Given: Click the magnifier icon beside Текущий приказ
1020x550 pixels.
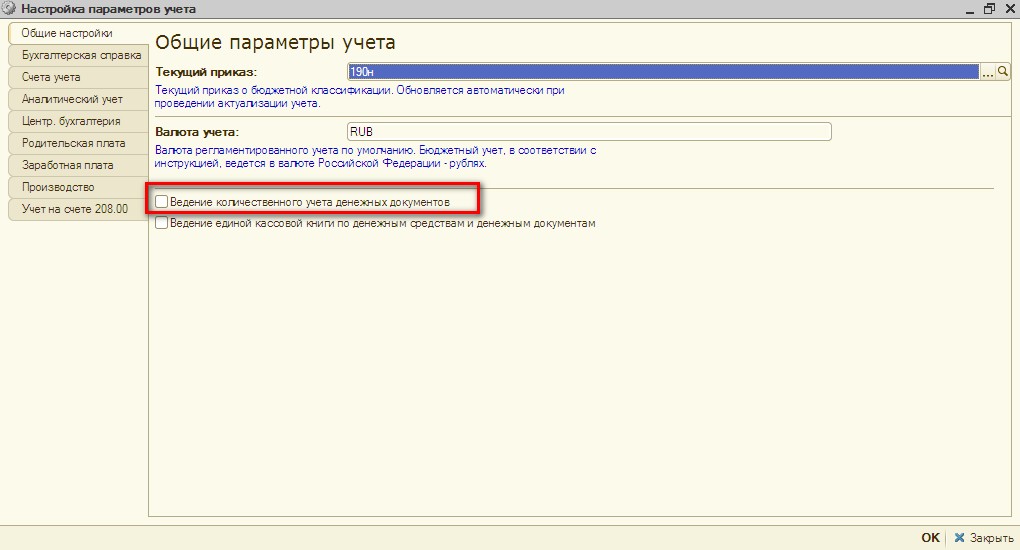Looking at the screenshot, I should pos(1003,72).
